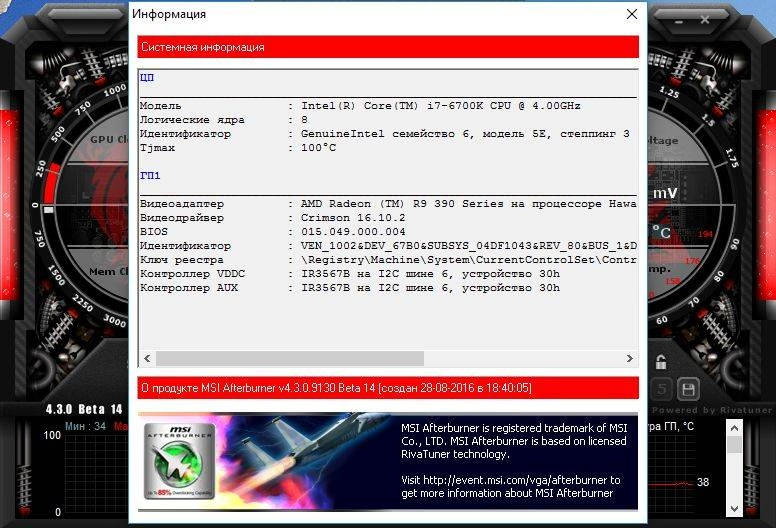The height and width of the screenshot is (528, 776).
Task: Select the 'Ключ реестра' registry row
Action: [388, 260]
